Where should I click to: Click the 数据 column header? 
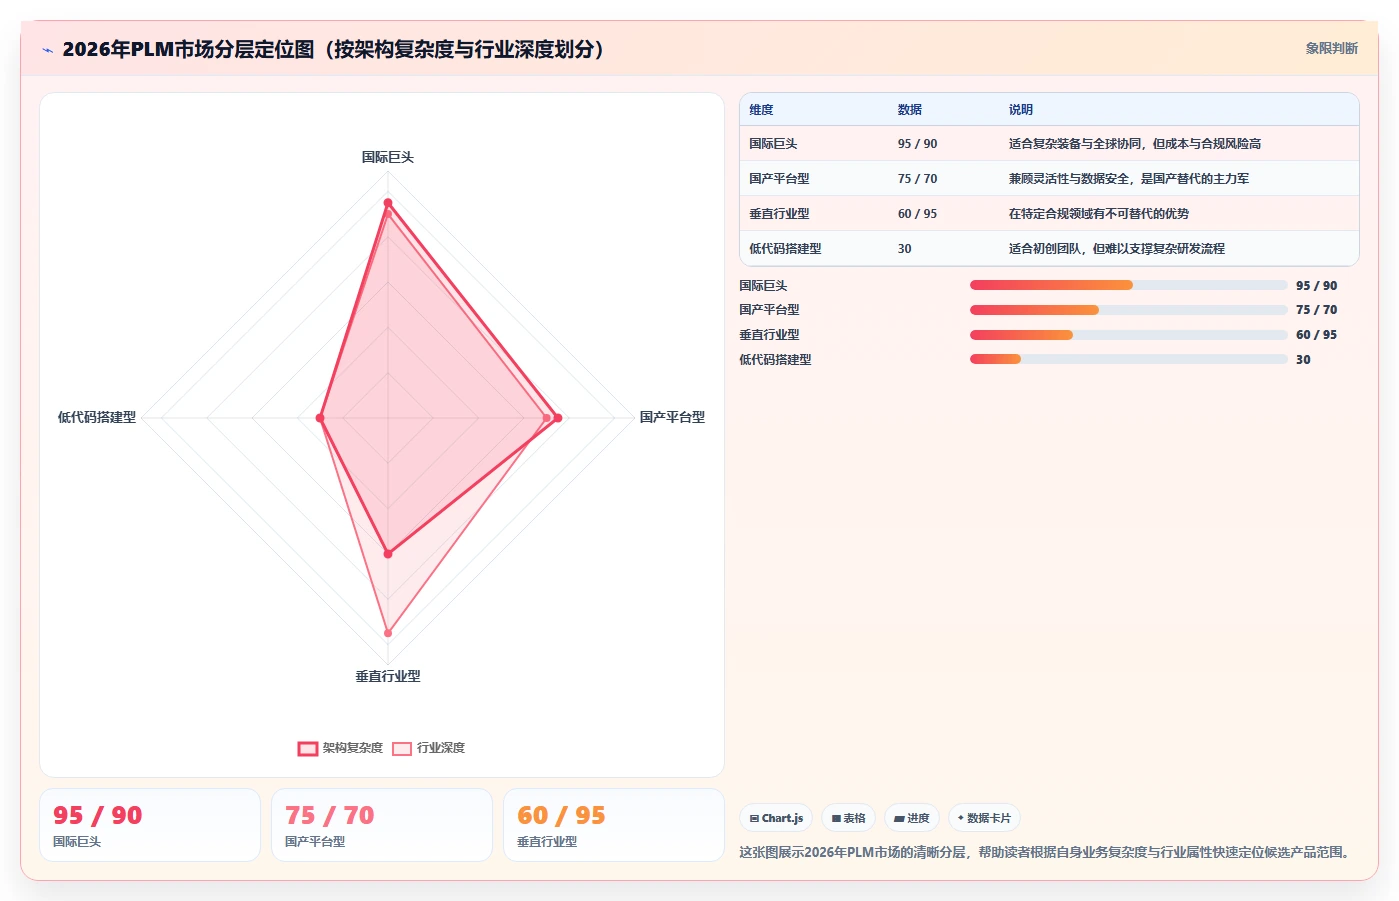click(x=909, y=110)
